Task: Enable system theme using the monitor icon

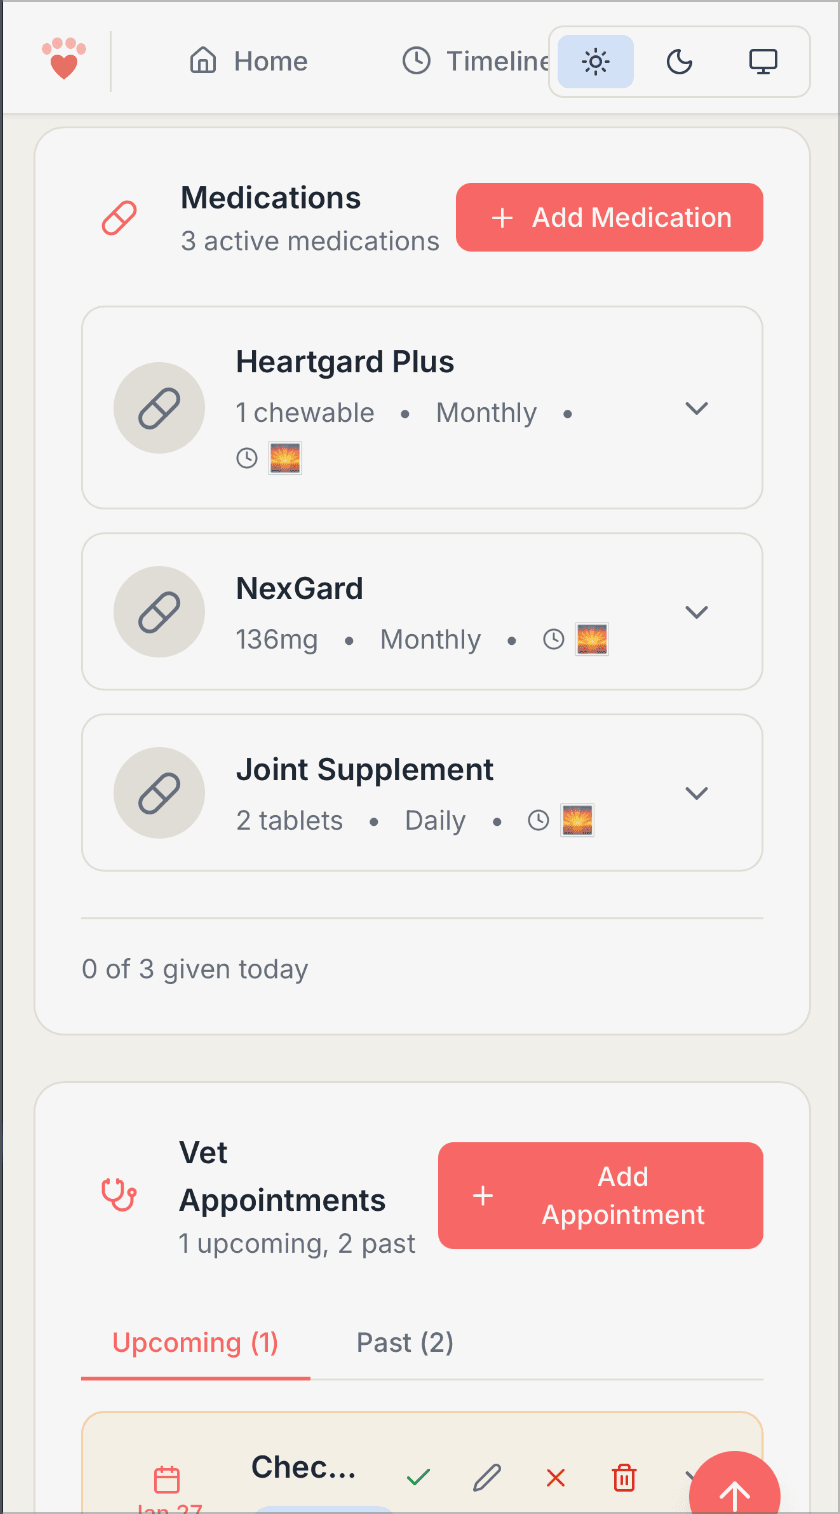Action: (763, 61)
